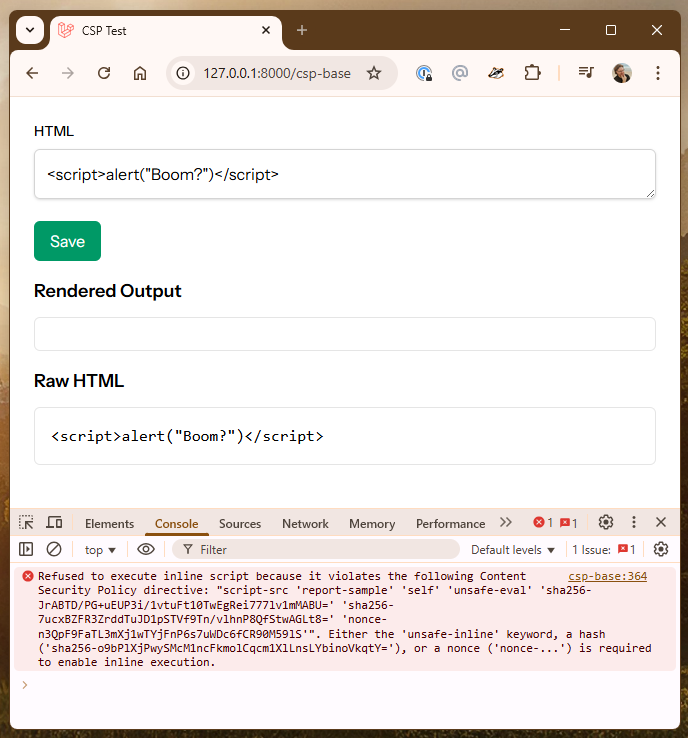Activate the inspect element picker
Image resolution: width=688 pixels, height=738 pixels.
pos(26,522)
